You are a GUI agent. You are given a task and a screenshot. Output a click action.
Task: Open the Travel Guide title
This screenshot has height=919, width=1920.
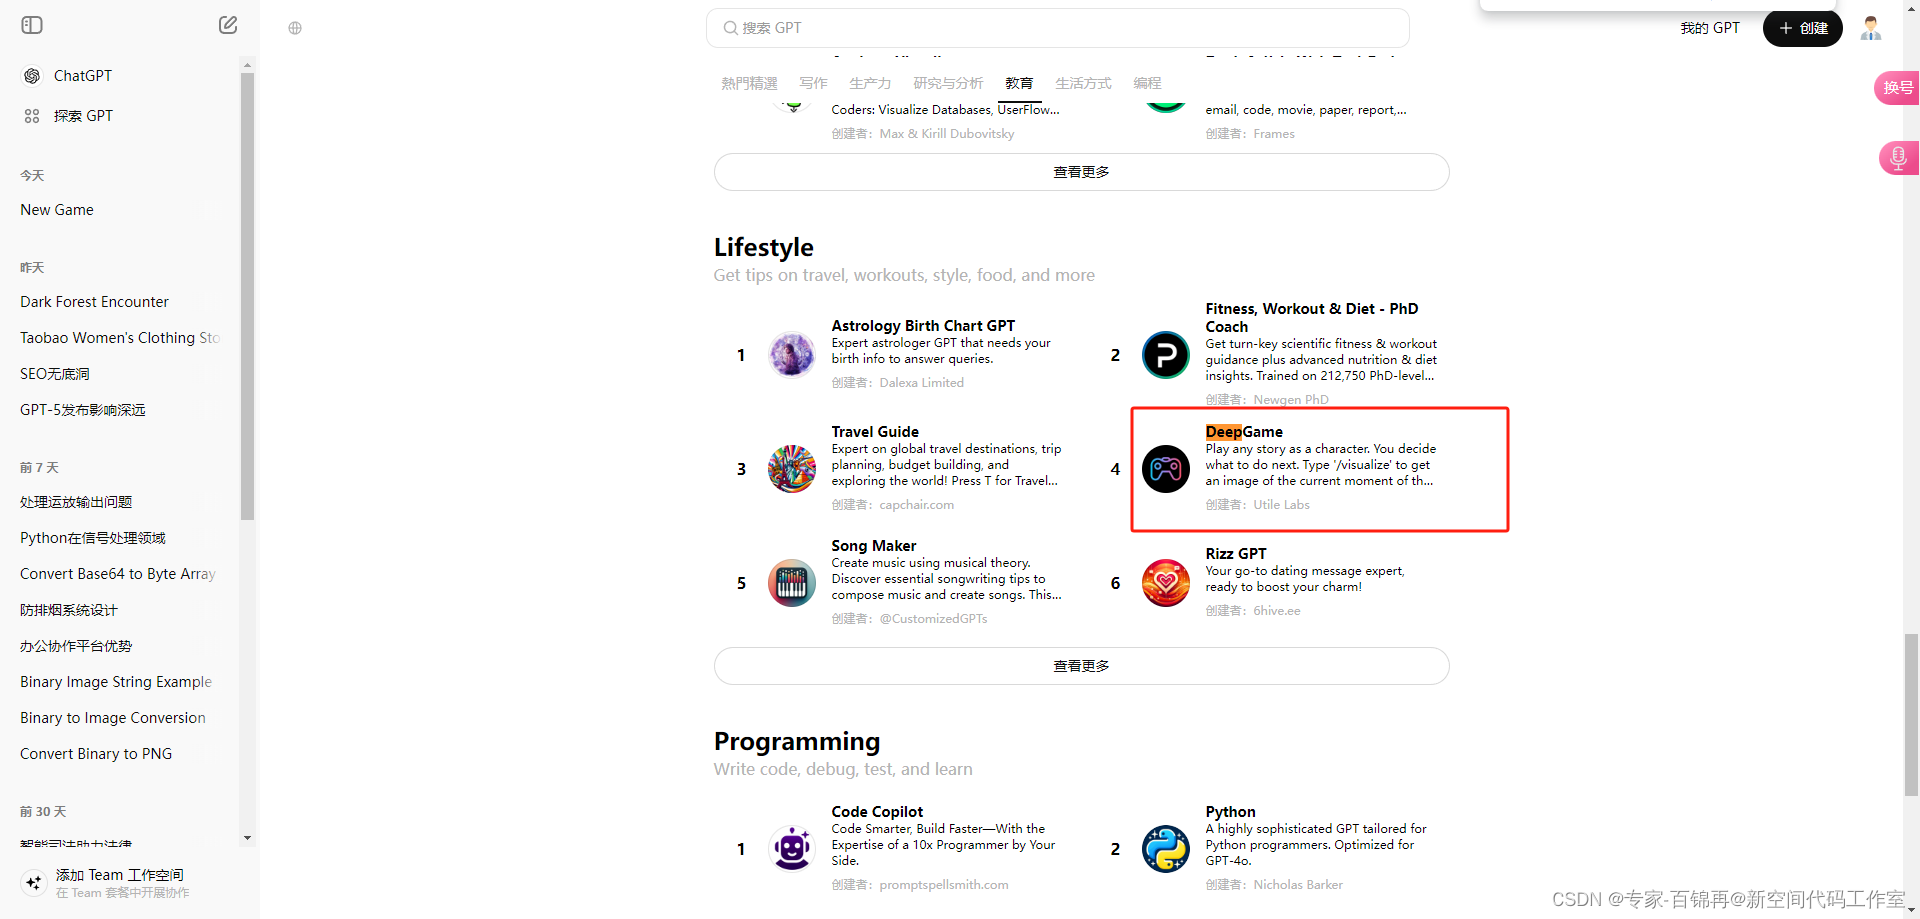875,432
